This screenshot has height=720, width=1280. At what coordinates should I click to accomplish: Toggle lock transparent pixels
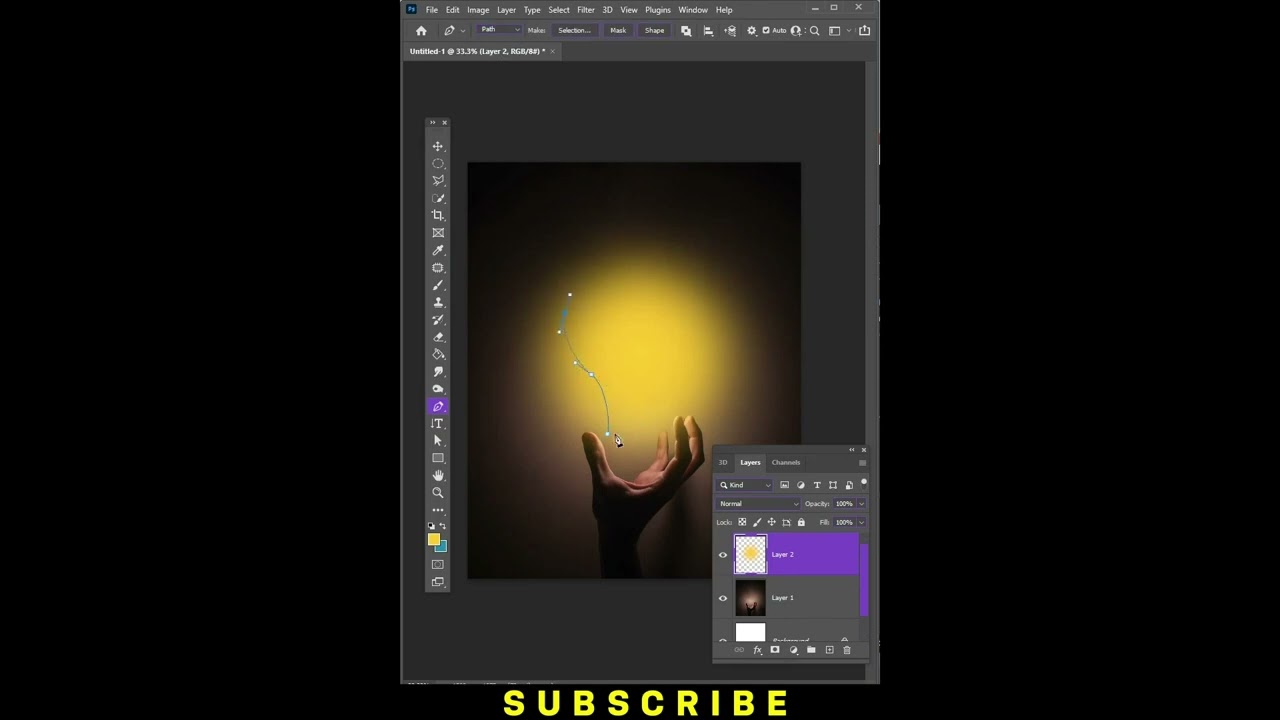point(742,522)
